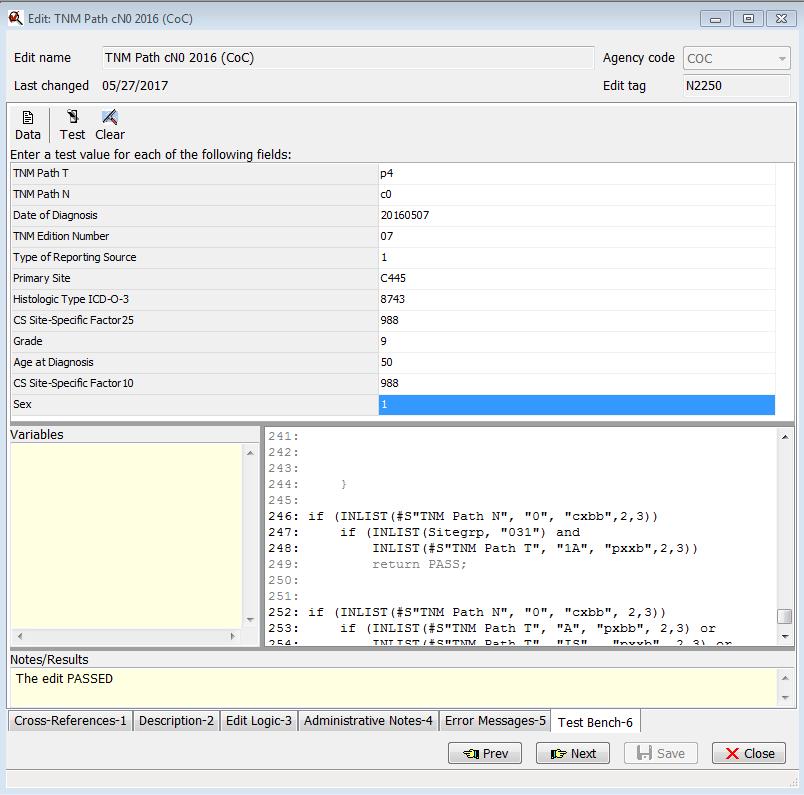Edit Date of Diagnosis value 20160507
This screenshot has height=795, width=804.
[x=577, y=215]
